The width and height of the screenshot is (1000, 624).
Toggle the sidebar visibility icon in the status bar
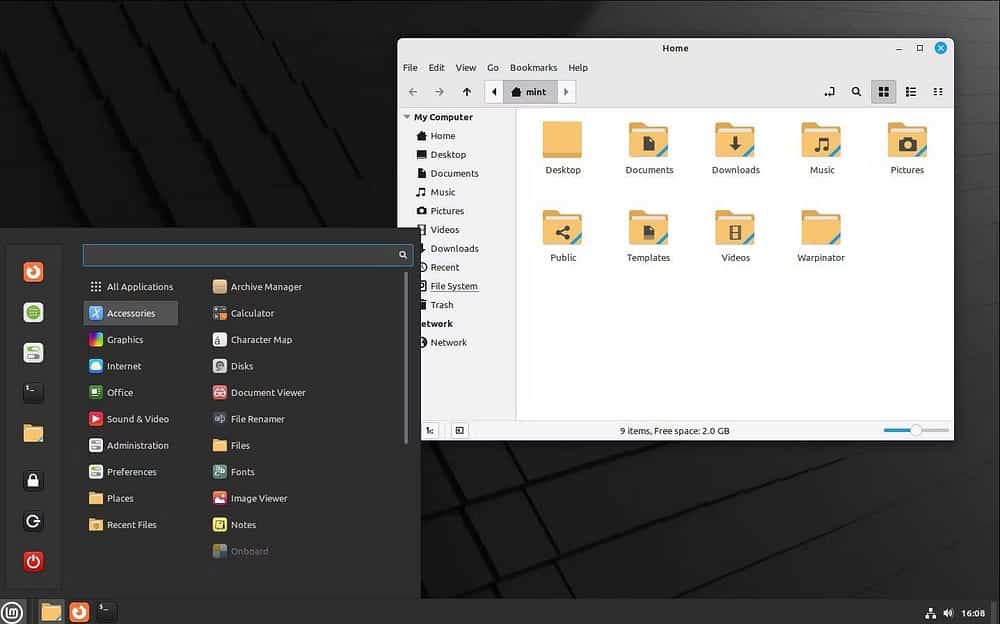pos(459,430)
